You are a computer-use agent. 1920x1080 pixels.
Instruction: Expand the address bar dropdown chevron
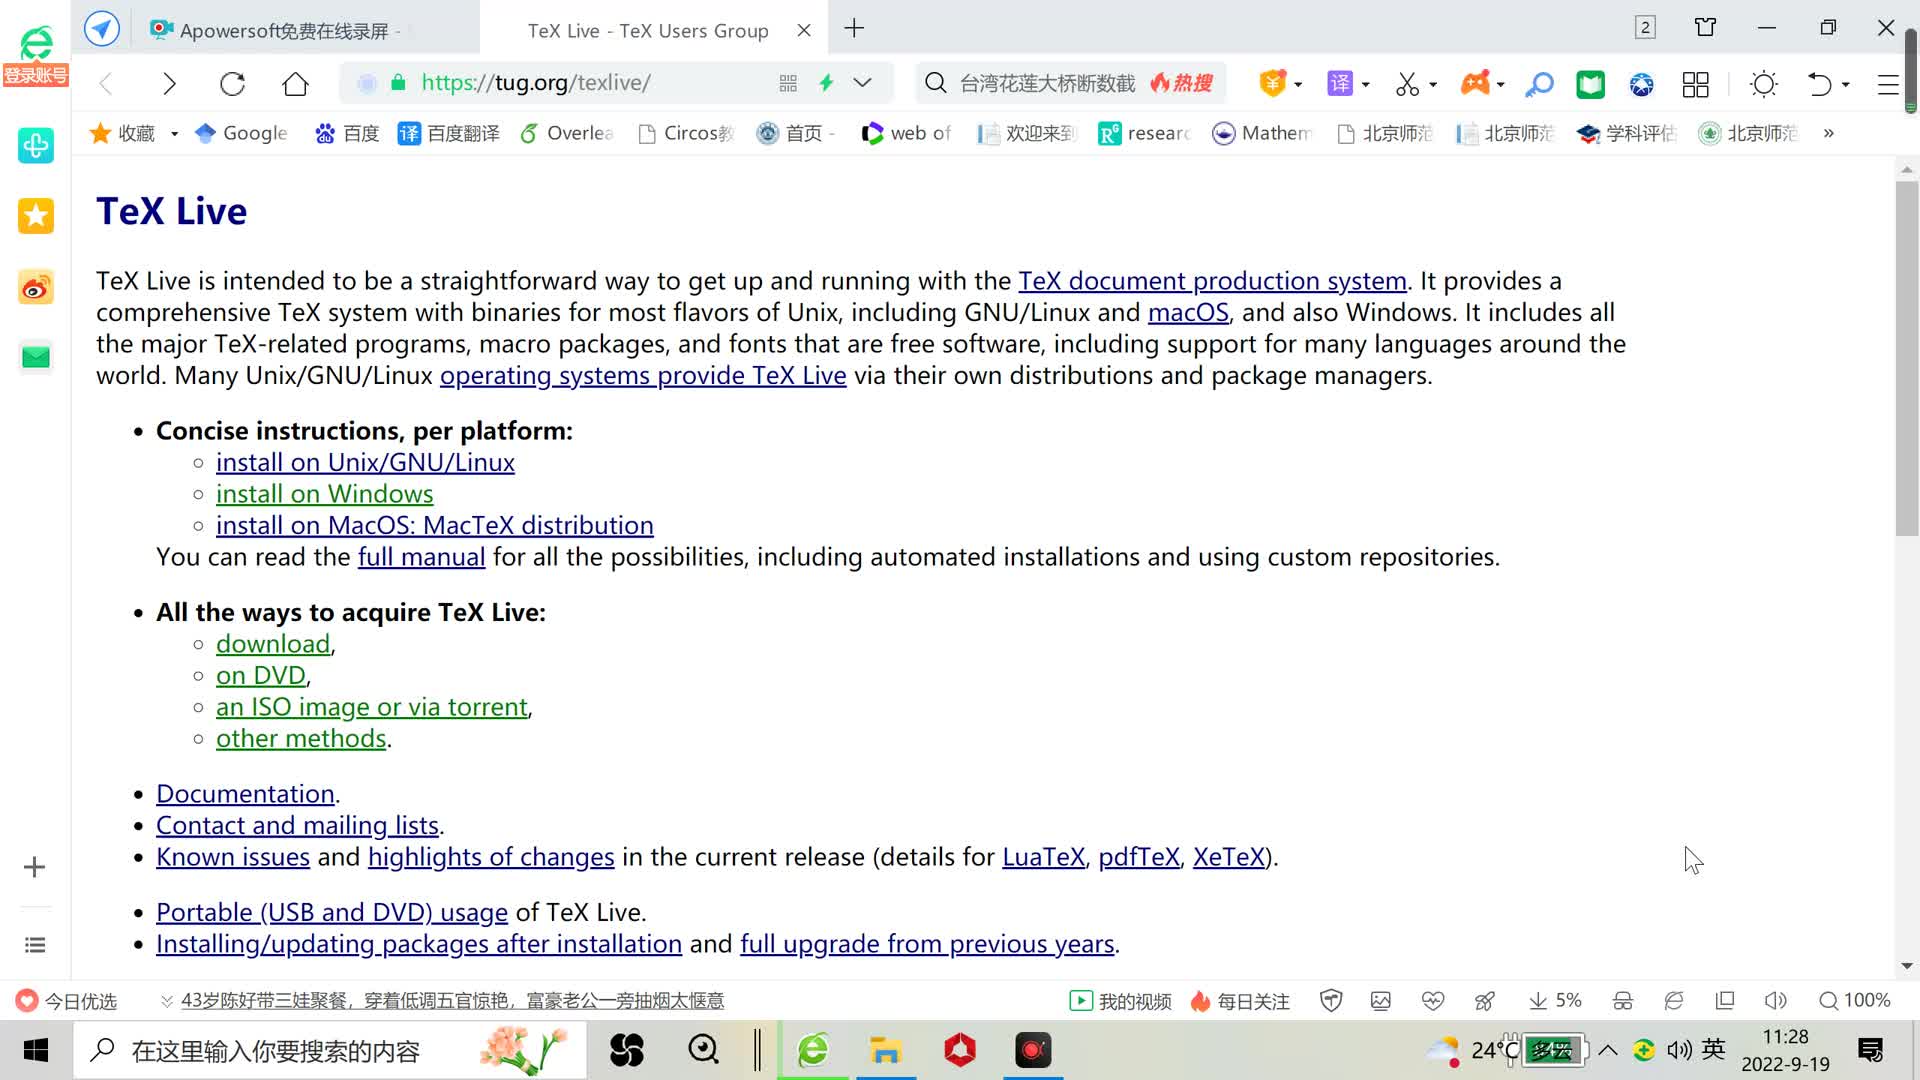click(x=862, y=83)
